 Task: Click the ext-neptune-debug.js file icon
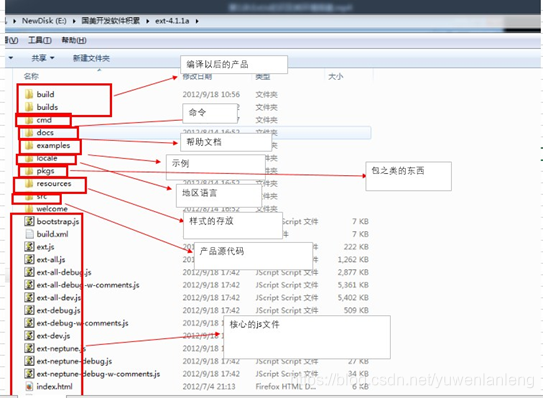pos(29,361)
